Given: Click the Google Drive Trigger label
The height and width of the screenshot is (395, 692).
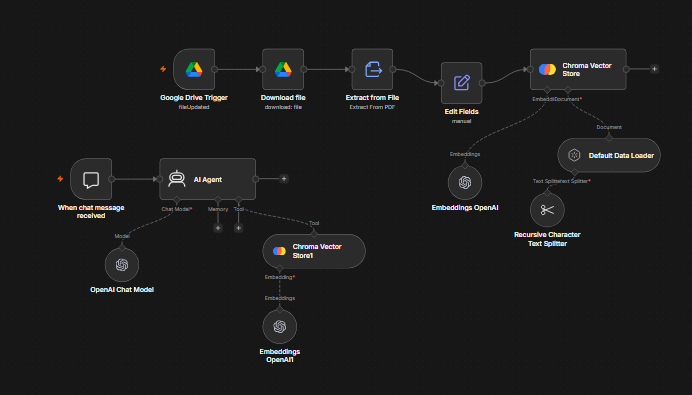Looking at the screenshot, I should [194, 98].
